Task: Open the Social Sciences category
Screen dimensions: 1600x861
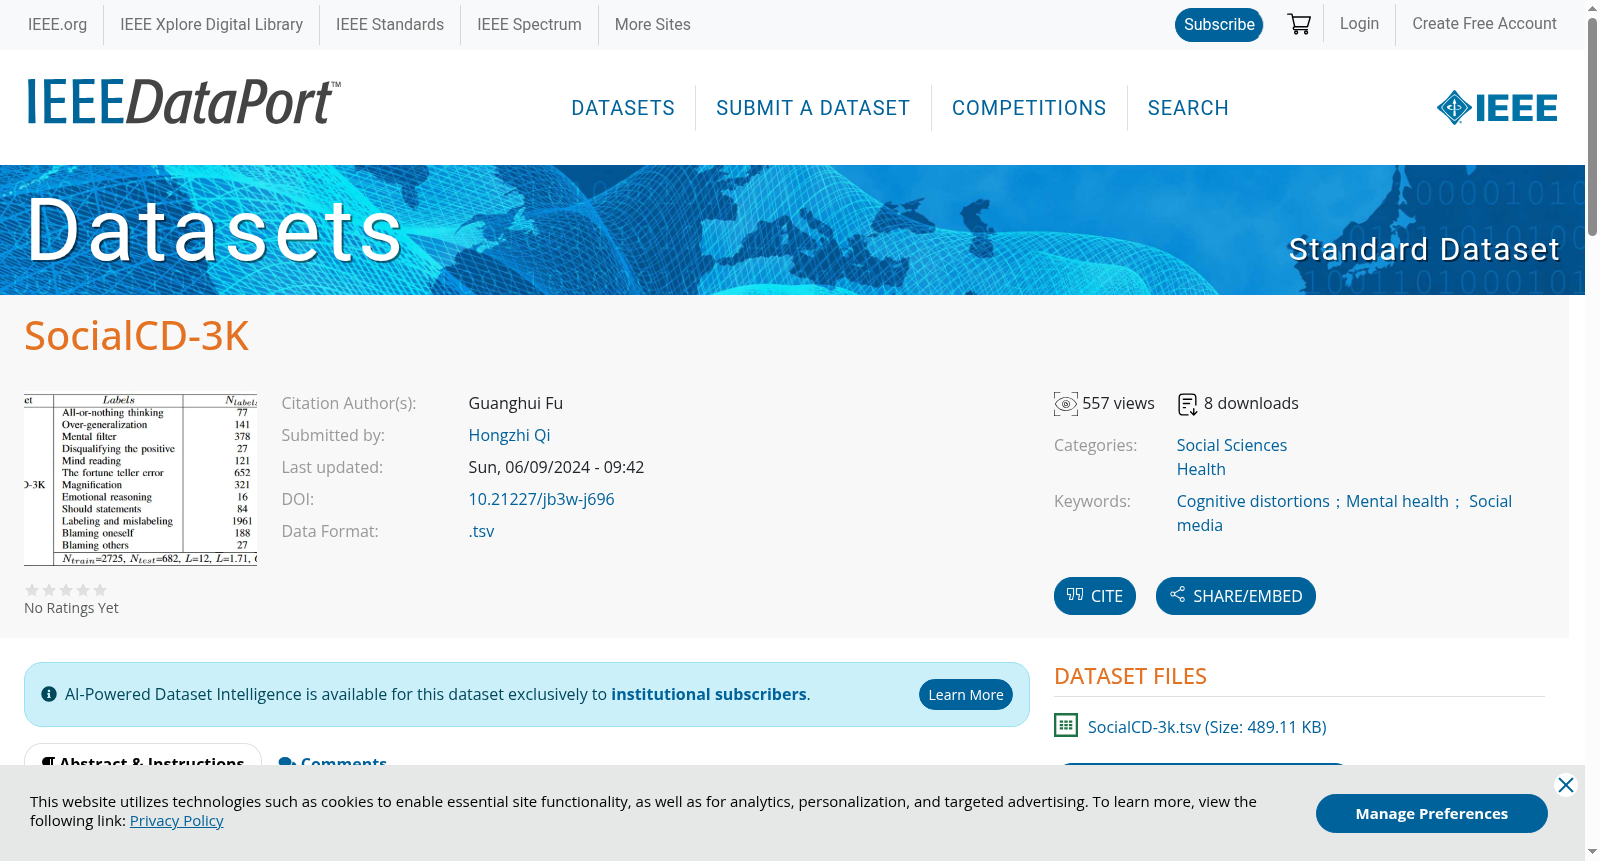Action: click(1232, 445)
